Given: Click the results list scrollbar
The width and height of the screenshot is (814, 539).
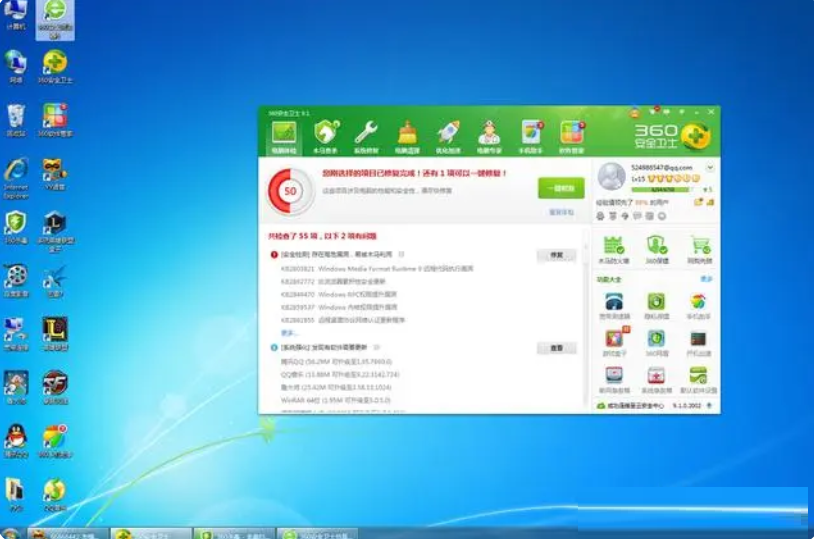Looking at the screenshot, I should click(x=587, y=319).
